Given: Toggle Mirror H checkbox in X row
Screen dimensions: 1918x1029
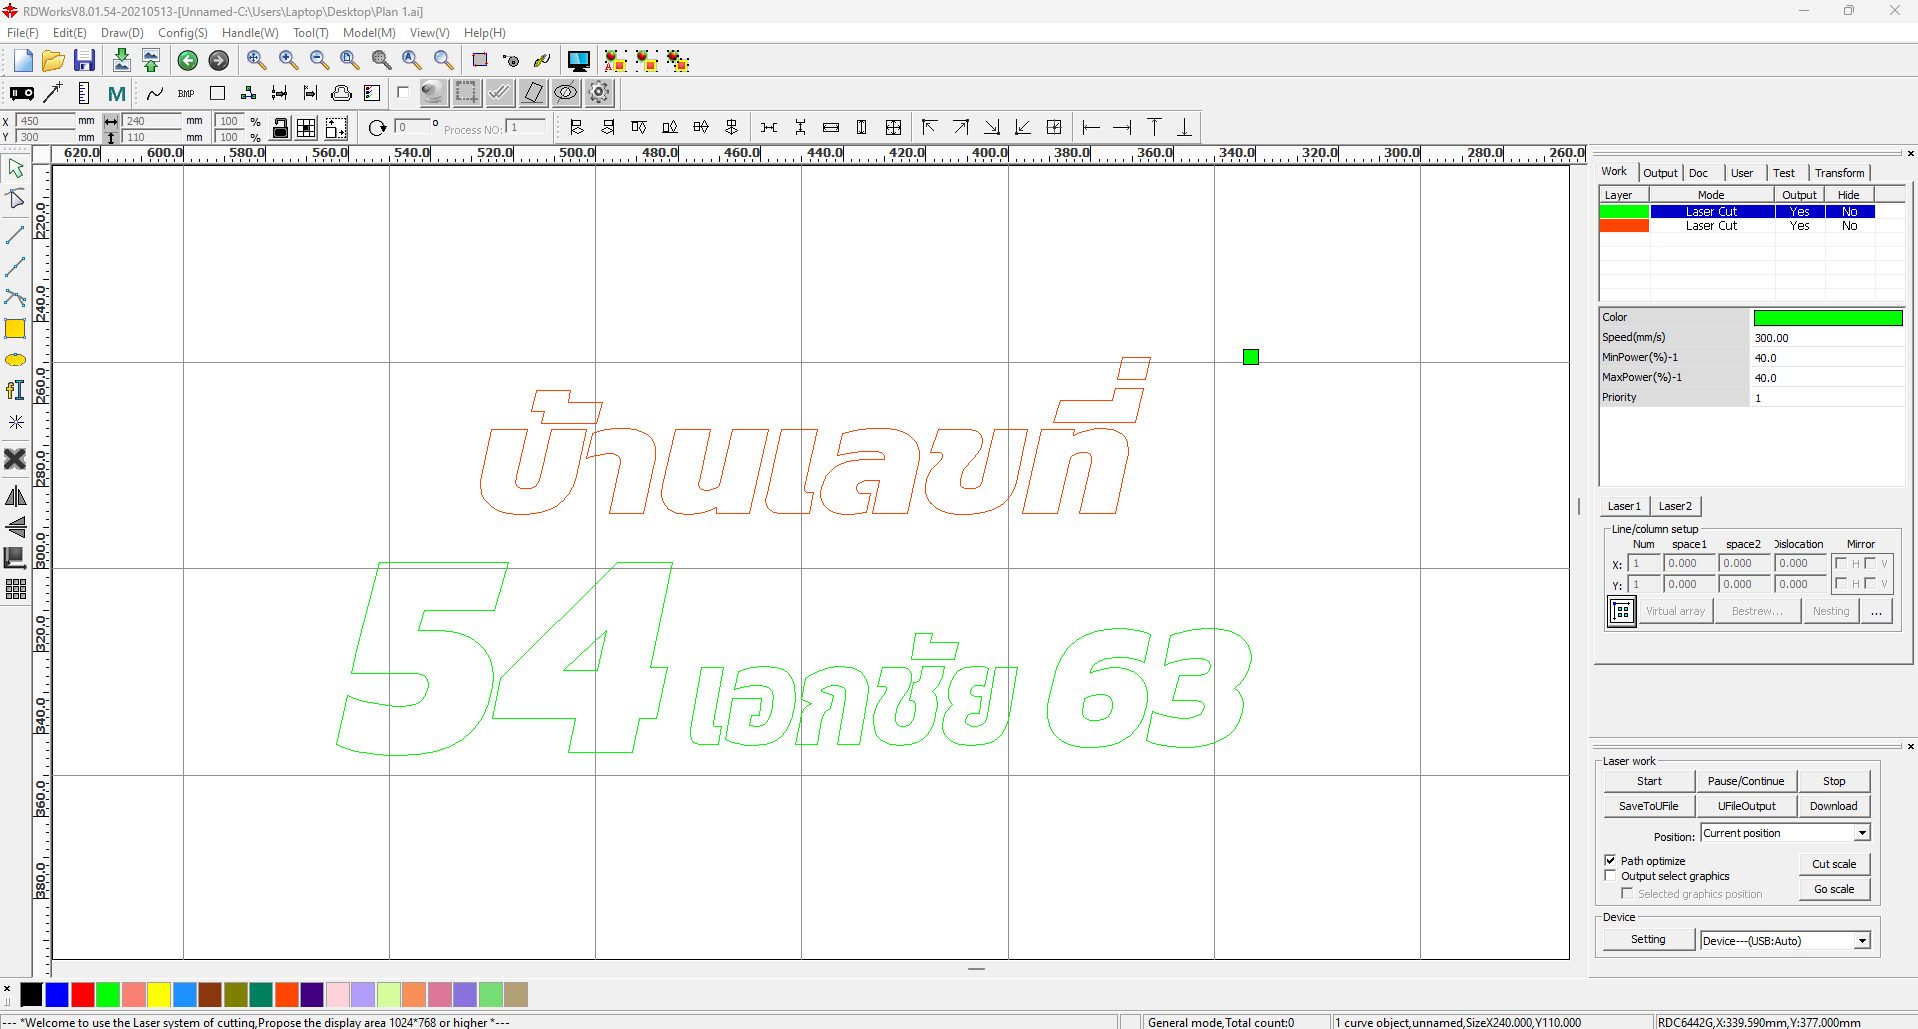Looking at the screenshot, I should point(1841,563).
